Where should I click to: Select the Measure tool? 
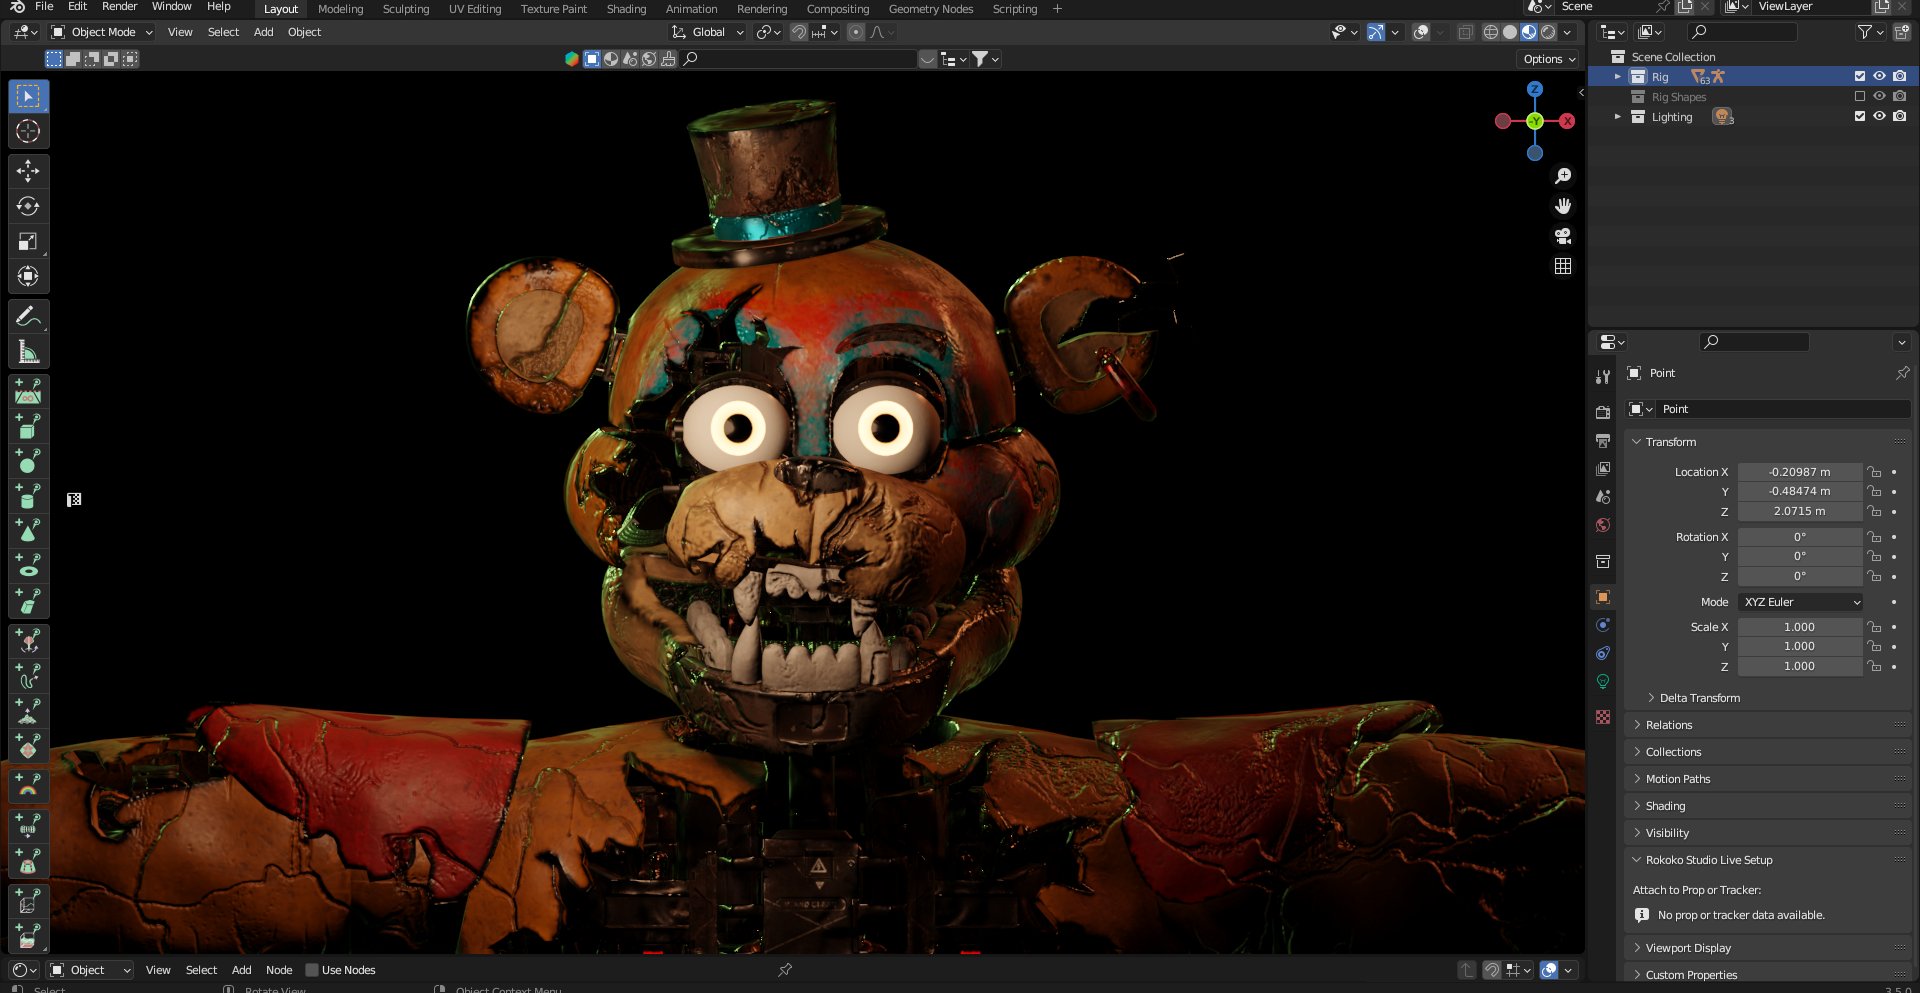pos(28,352)
